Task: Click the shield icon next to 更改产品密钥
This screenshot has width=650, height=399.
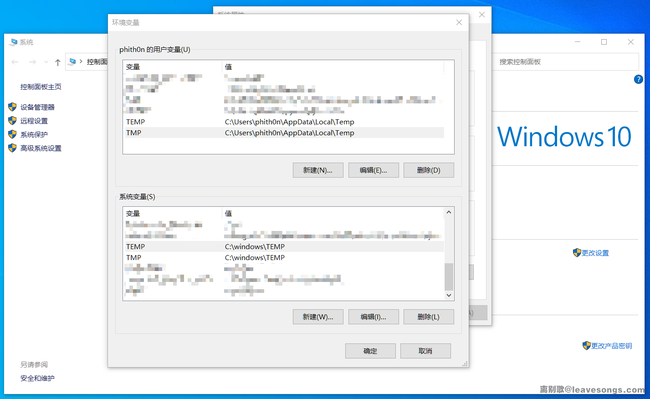Action: tap(586, 345)
